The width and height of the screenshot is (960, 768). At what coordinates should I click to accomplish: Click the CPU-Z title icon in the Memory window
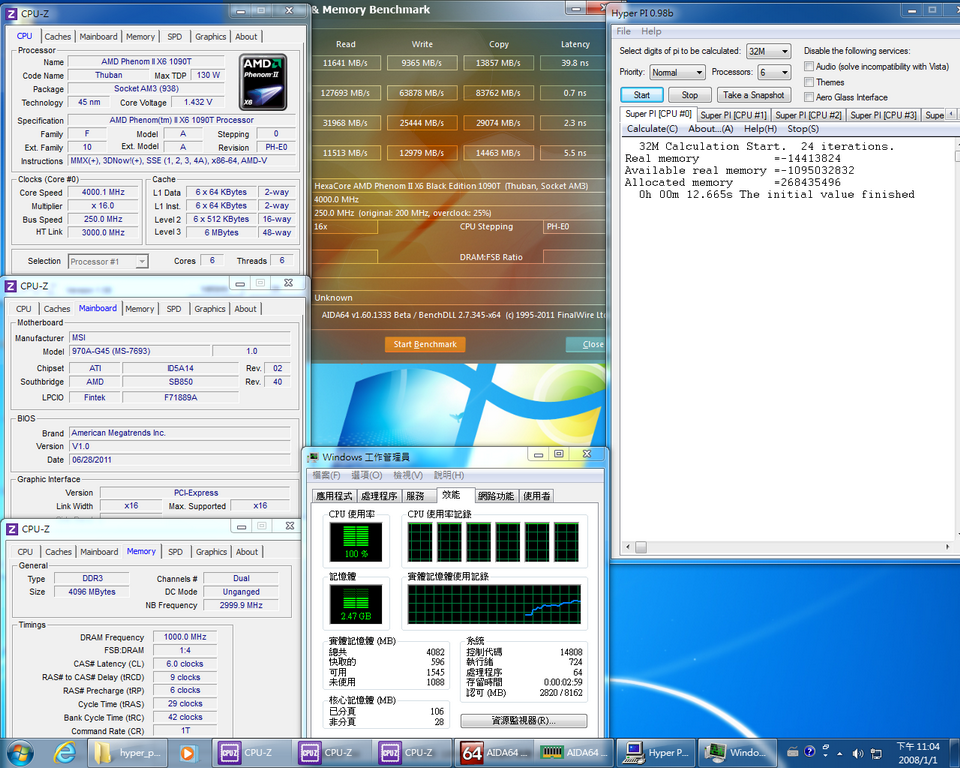coord(12,529)
